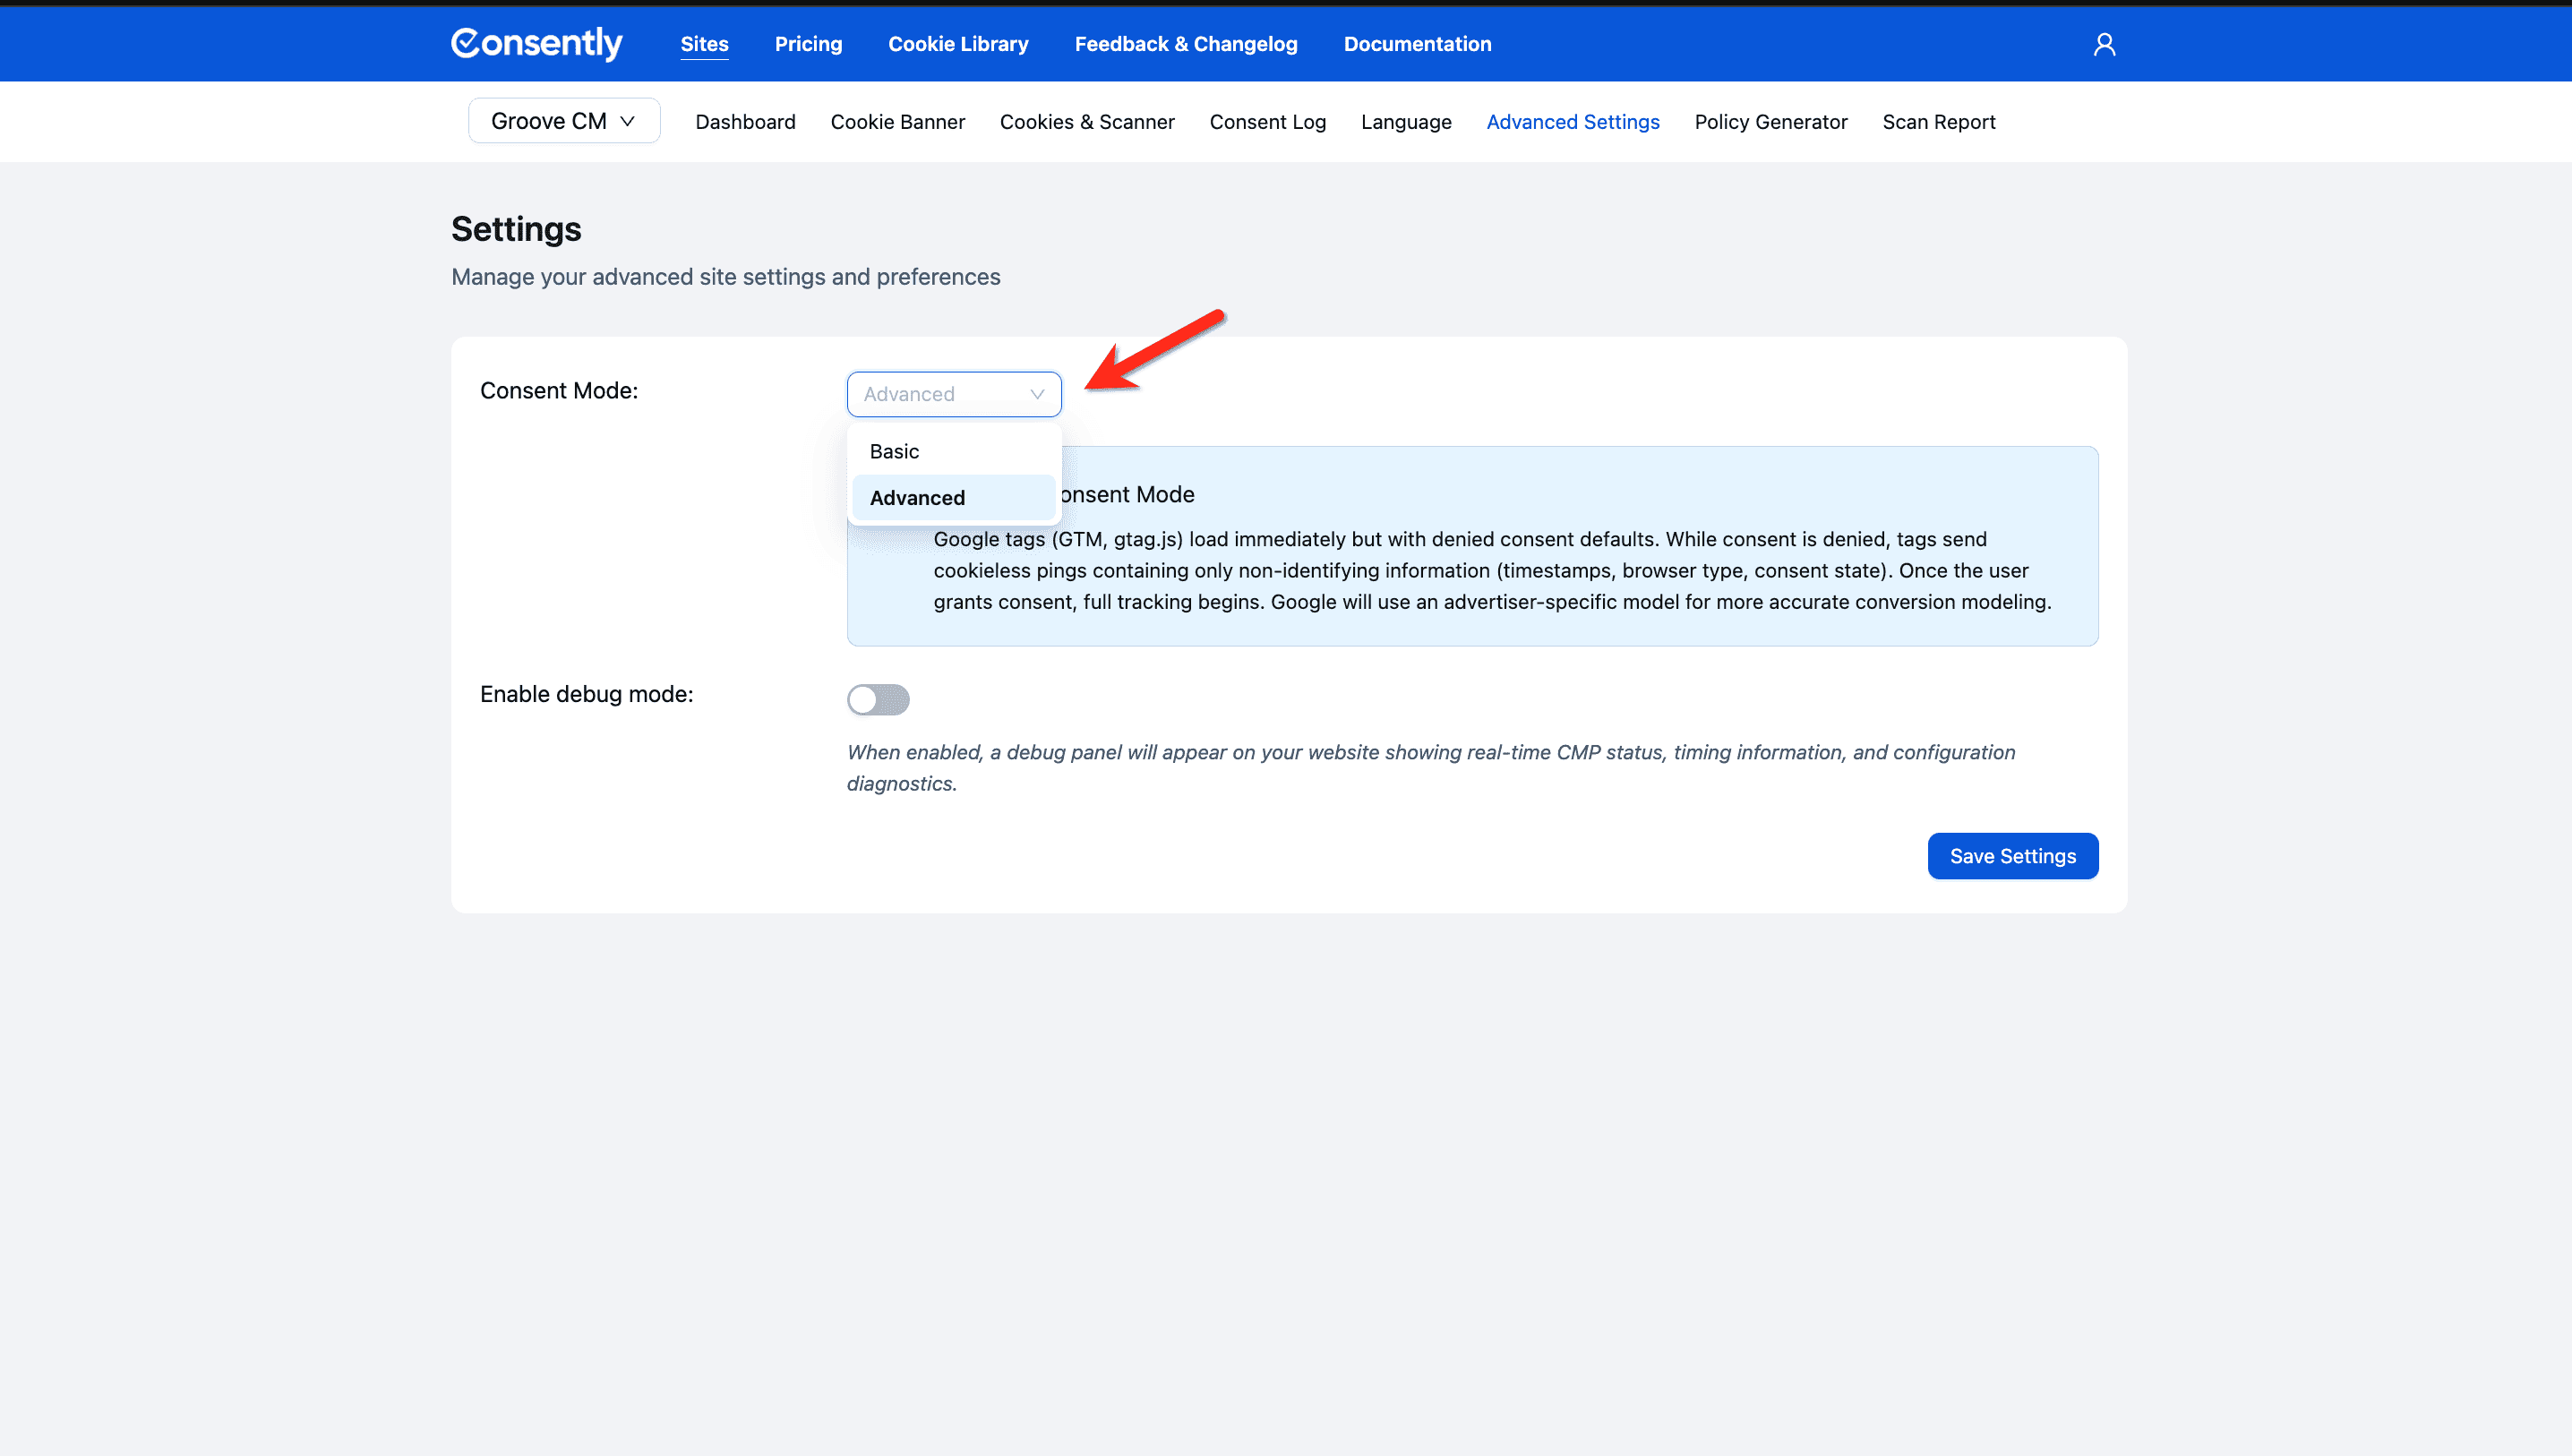Image resolution: width=2572 pixels, height=1456 pixels.
Task: Go to Cookie Library page
Action: click(957, 44)
